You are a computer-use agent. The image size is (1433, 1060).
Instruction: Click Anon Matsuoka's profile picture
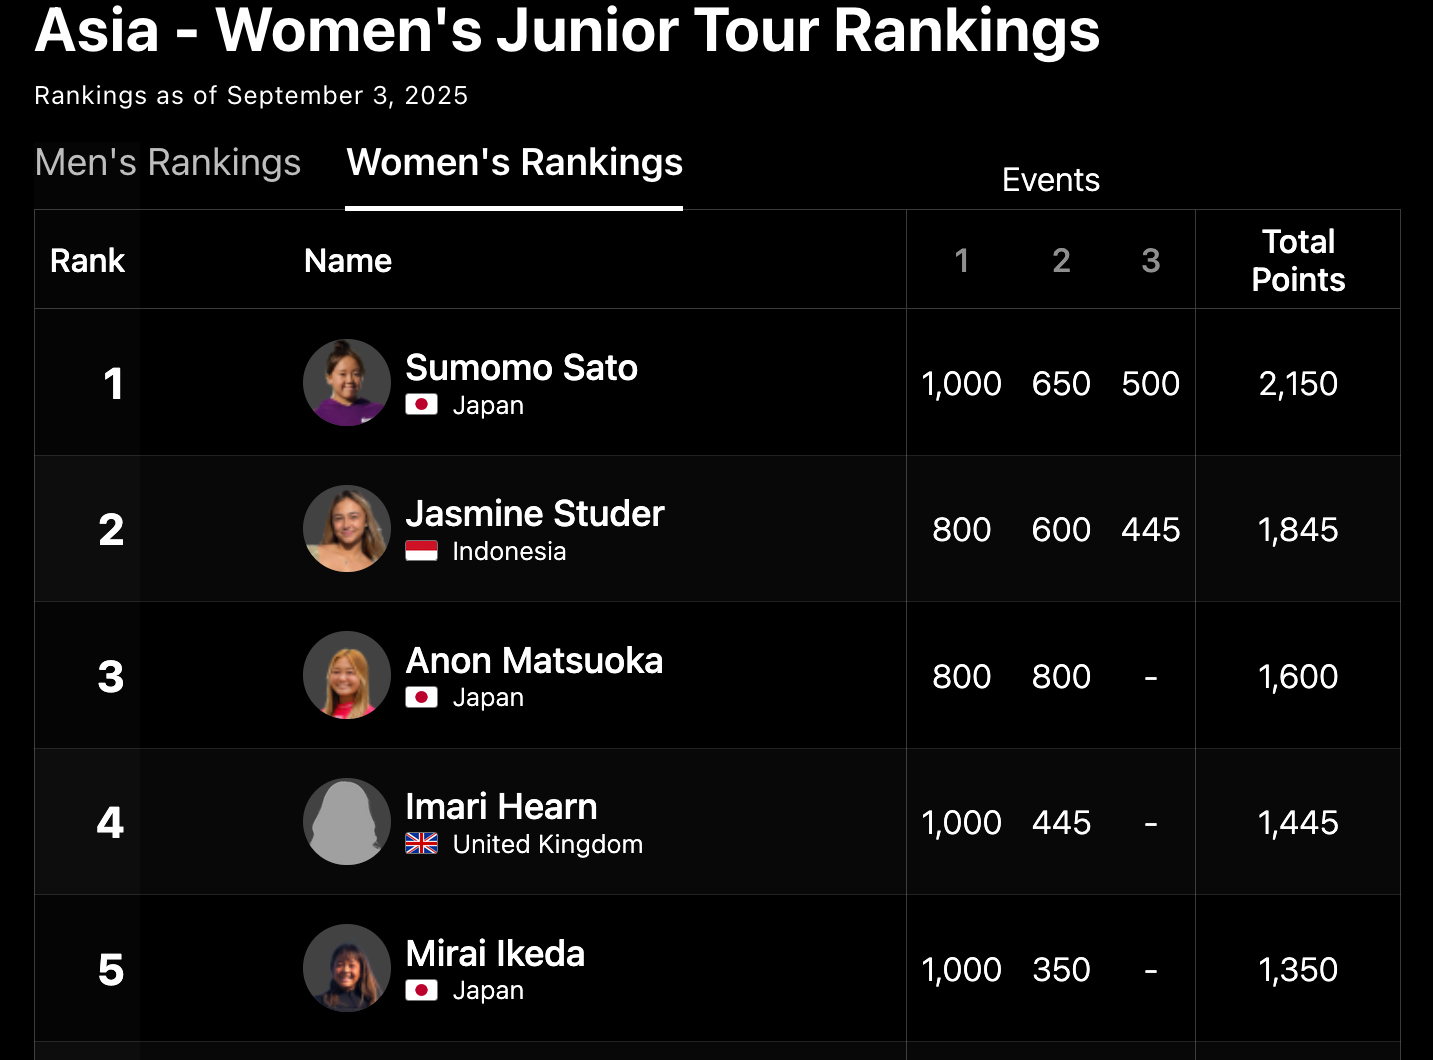[347, 675]
